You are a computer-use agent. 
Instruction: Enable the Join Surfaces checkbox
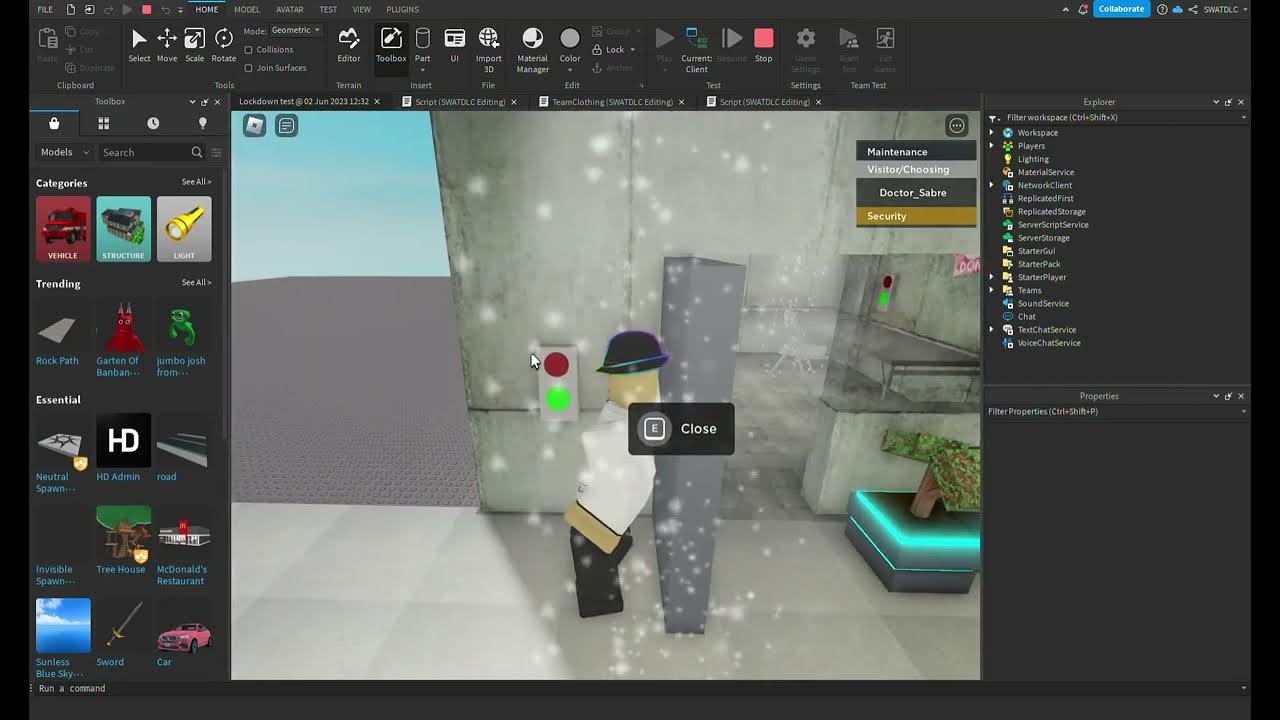pyautogui.click(x=248, y=68)
